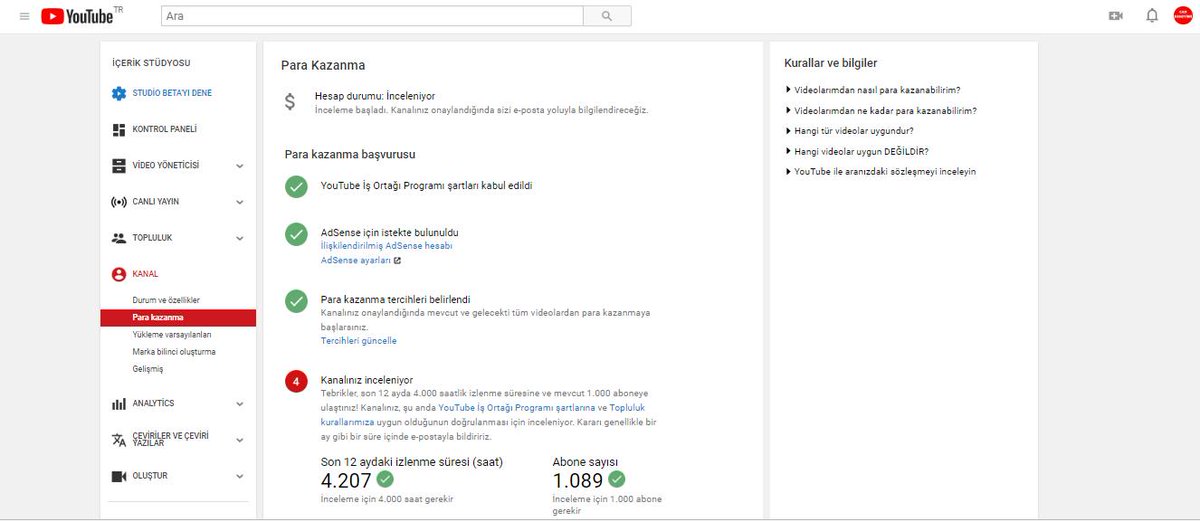
Task: Expand 'Videolarımdan ne kadar para kazanabilirim?'
Action: 881,110
